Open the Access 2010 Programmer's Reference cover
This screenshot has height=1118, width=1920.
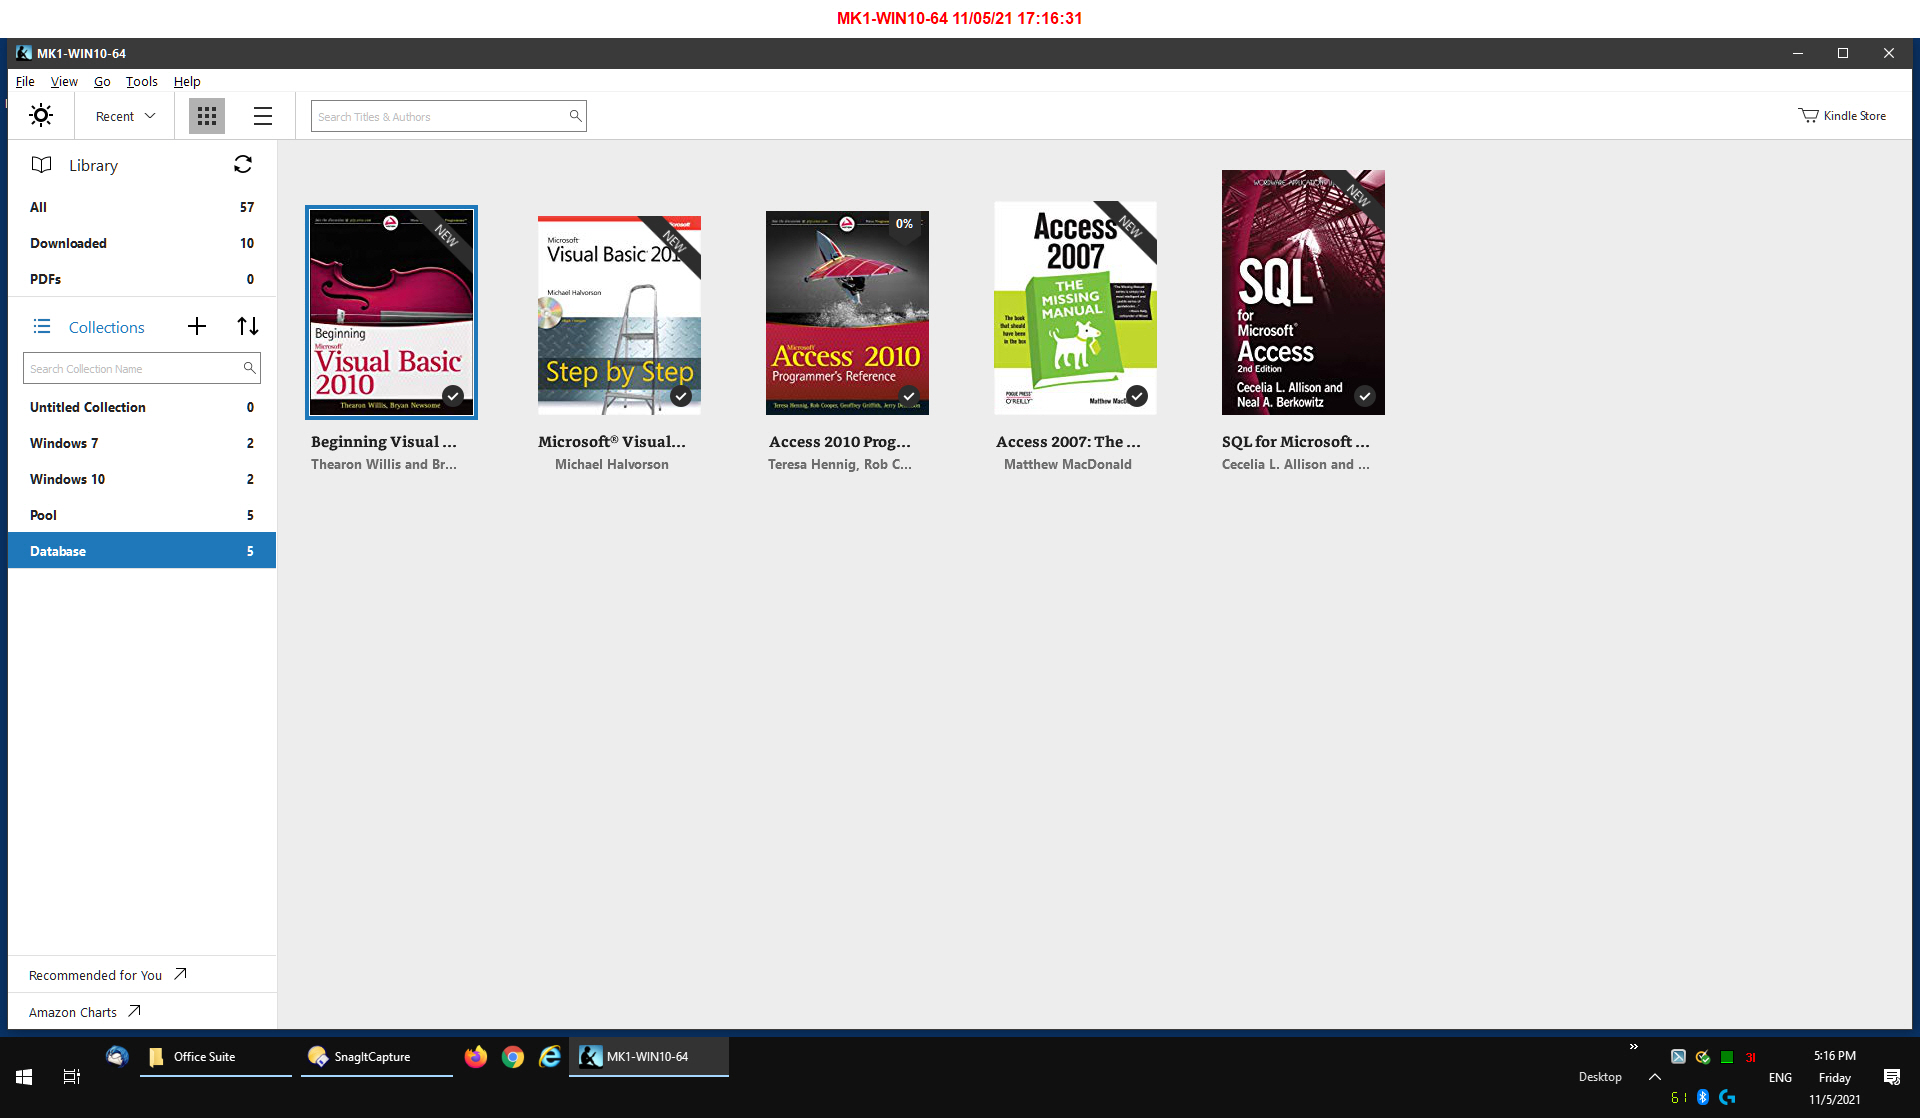pos(847,313)
